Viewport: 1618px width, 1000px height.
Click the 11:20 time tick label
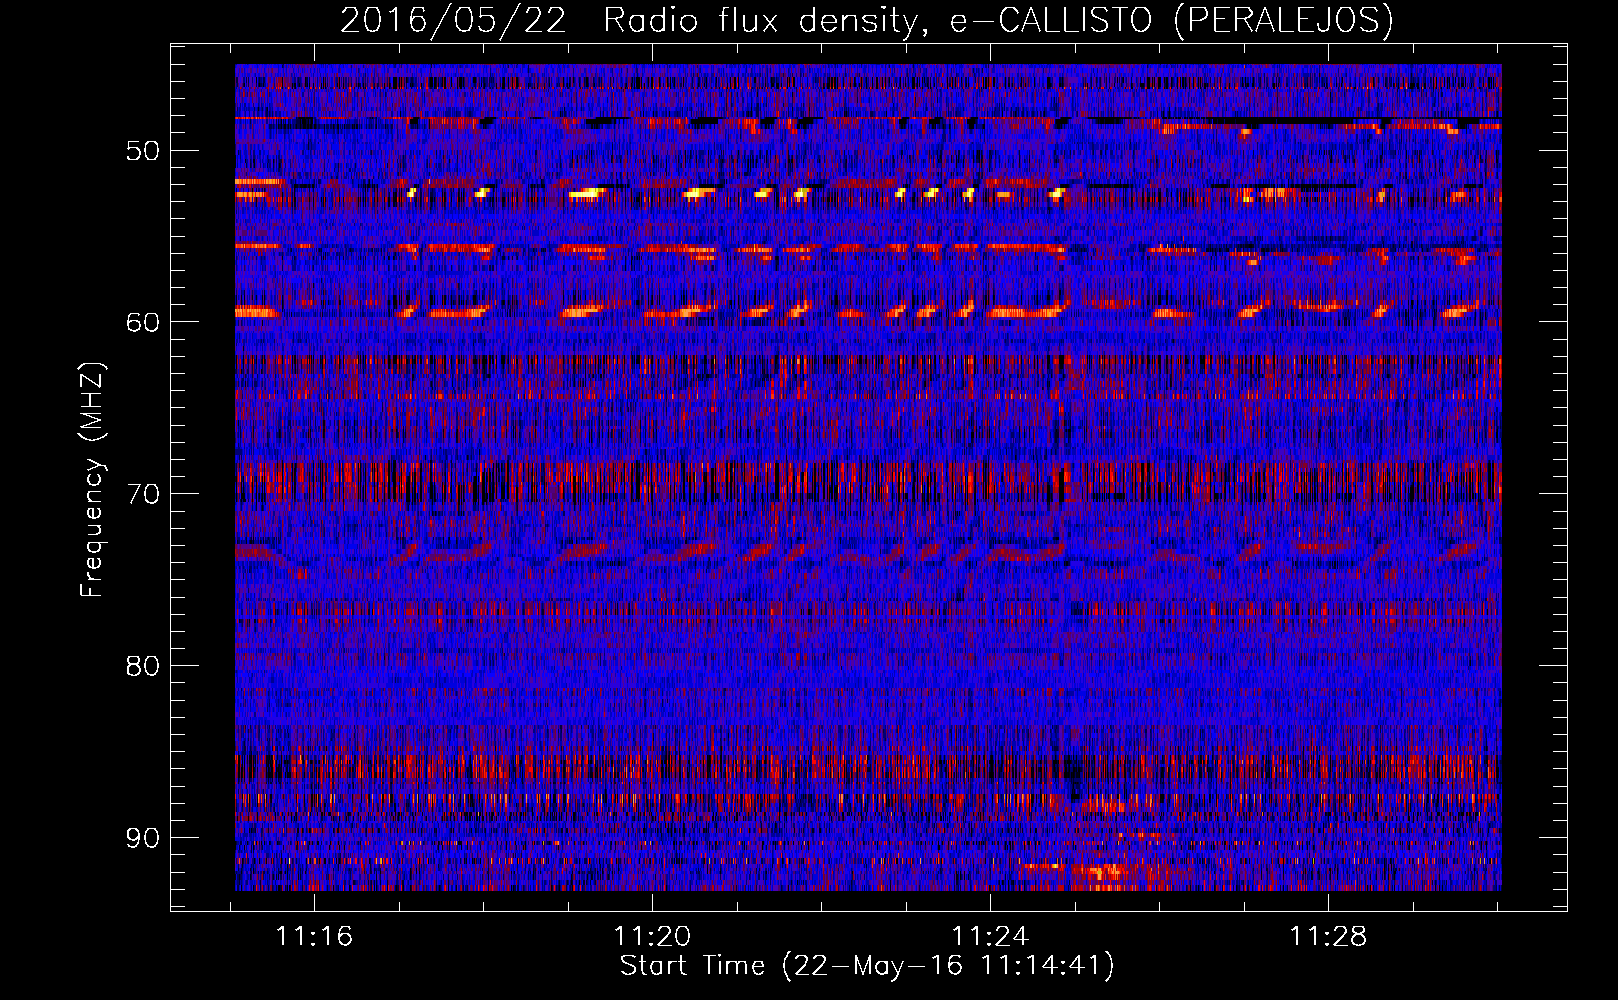(x=652, y=937)
